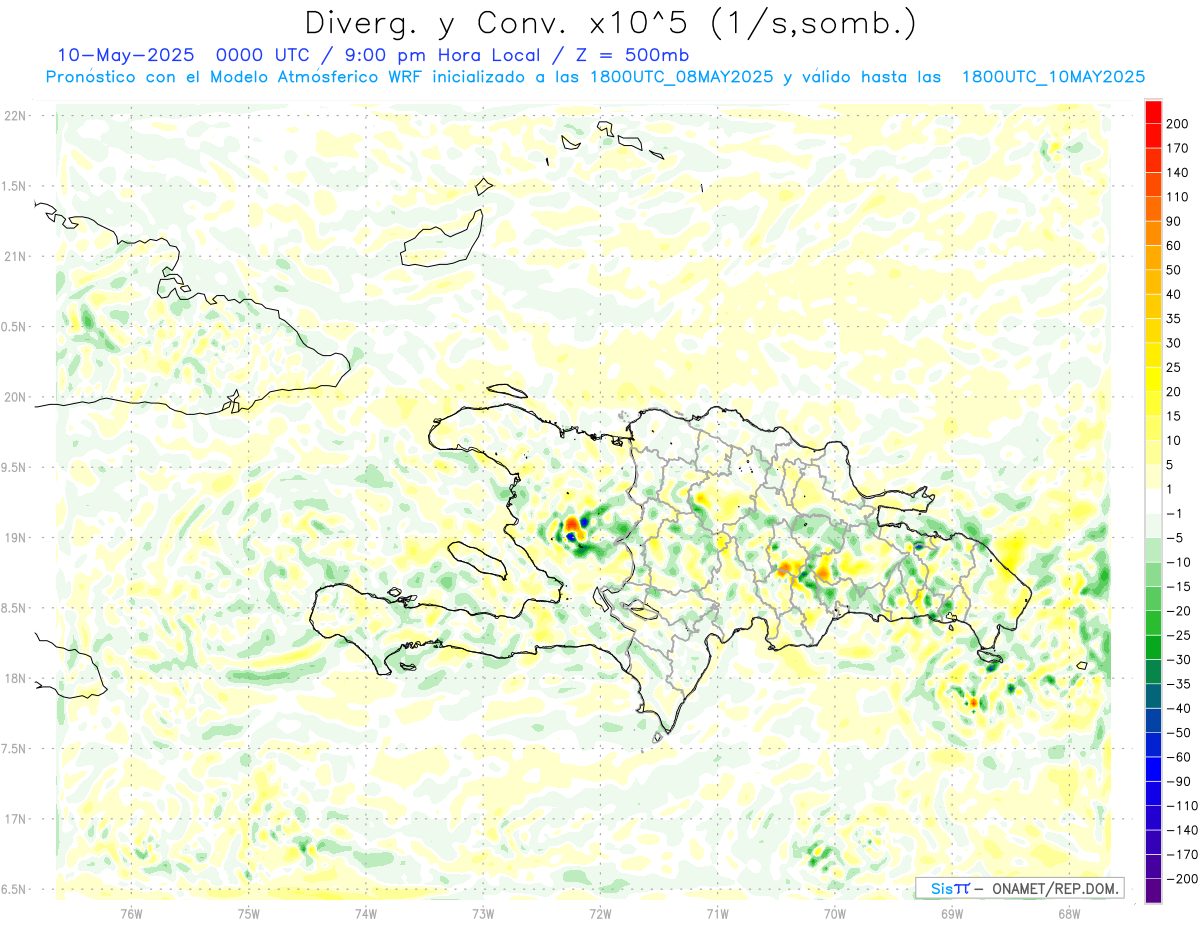Image resolution: width=1200 pixels, height=927 pixels.
Task: Click the latitude label '18N'
Action: [15, 678]
